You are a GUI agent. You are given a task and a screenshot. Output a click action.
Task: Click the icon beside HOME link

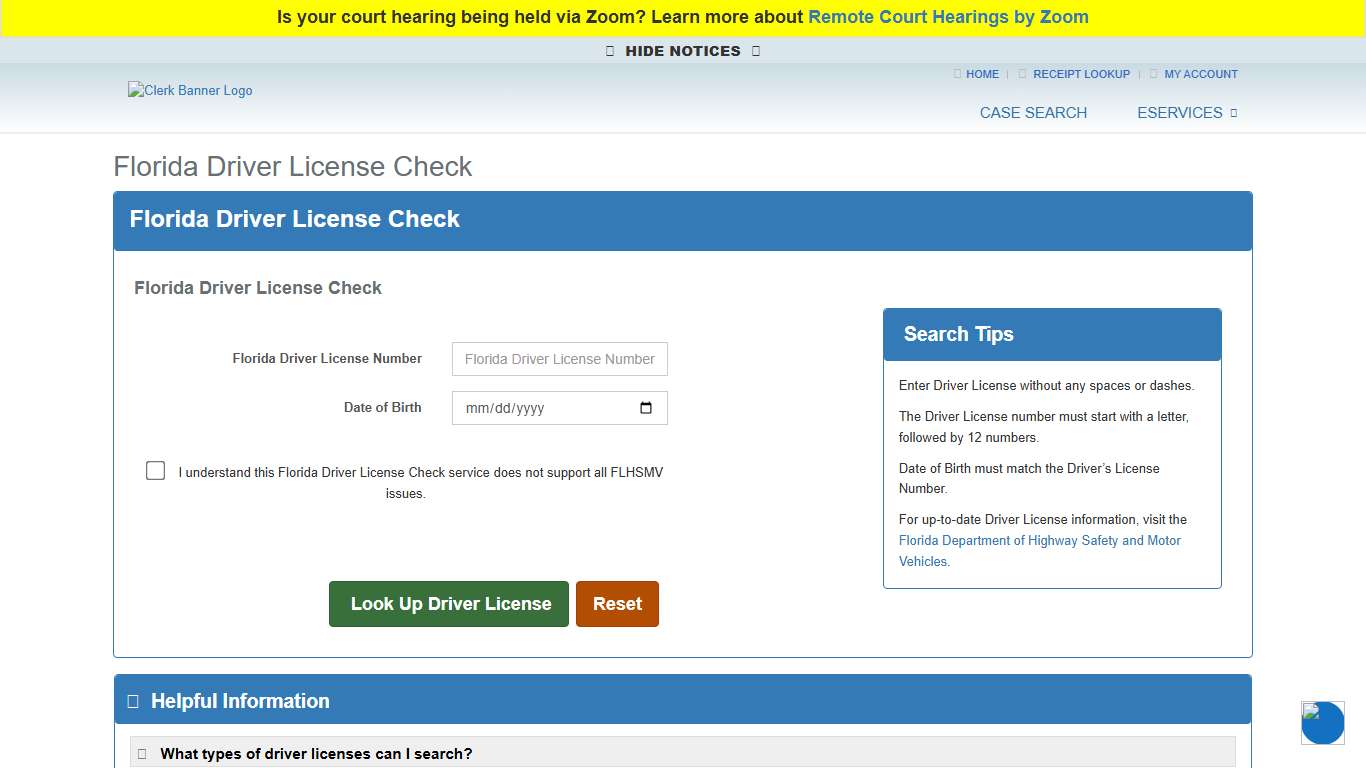(x=957, y=74)
